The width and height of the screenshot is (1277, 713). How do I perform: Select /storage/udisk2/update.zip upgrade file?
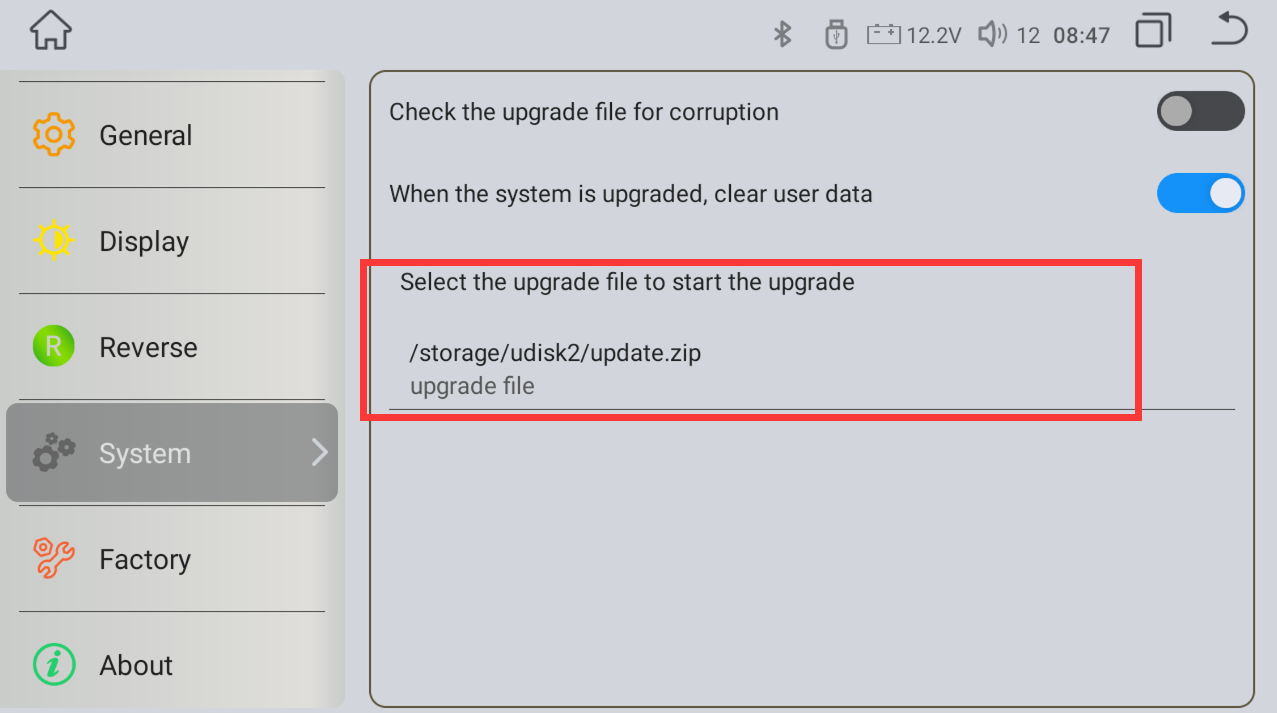pyautogui.click(x=555, y=354)
